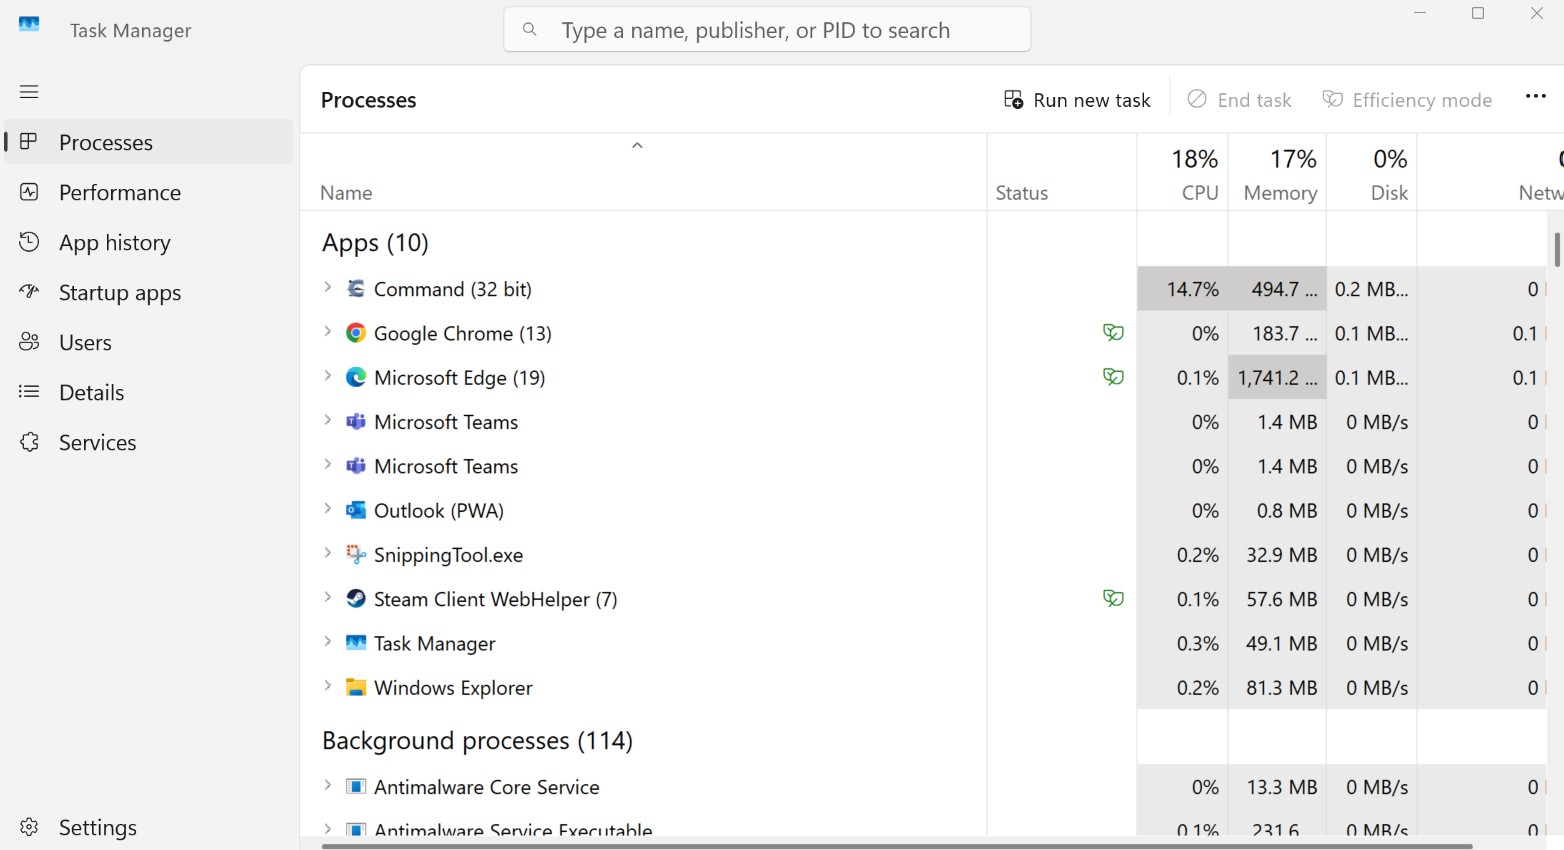Viewport: 1564px width, 850px height.
Task: Click the End task button
Action: pos(1239,100)
